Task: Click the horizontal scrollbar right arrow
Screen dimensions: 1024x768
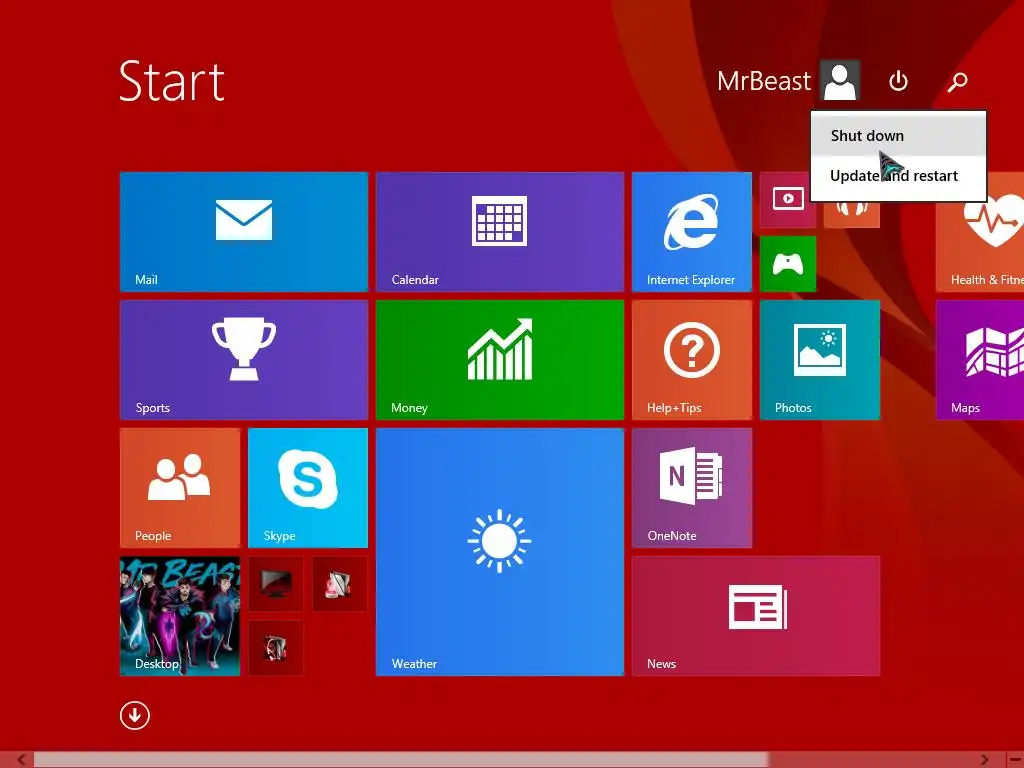Action: [984, 760]
